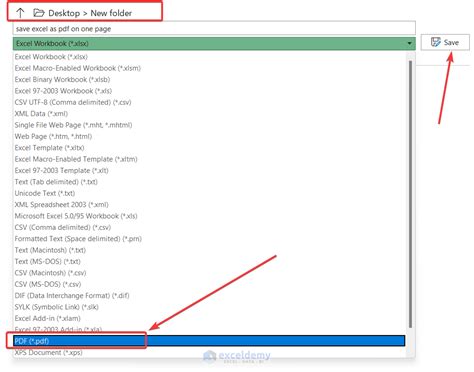Pick Web Page (*.htm, *.html)
This screenshot has width=474, height=372.
pyautogui.click(x=53, y=136)
